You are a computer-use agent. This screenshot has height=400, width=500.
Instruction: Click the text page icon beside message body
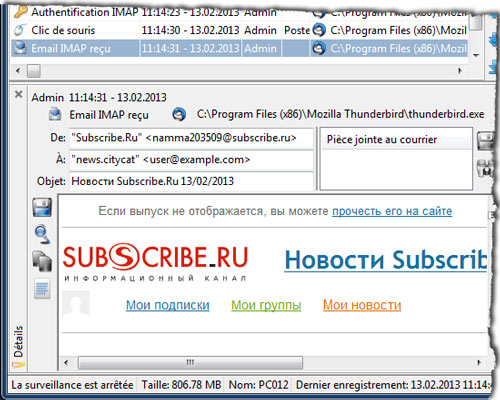[42, 288]
